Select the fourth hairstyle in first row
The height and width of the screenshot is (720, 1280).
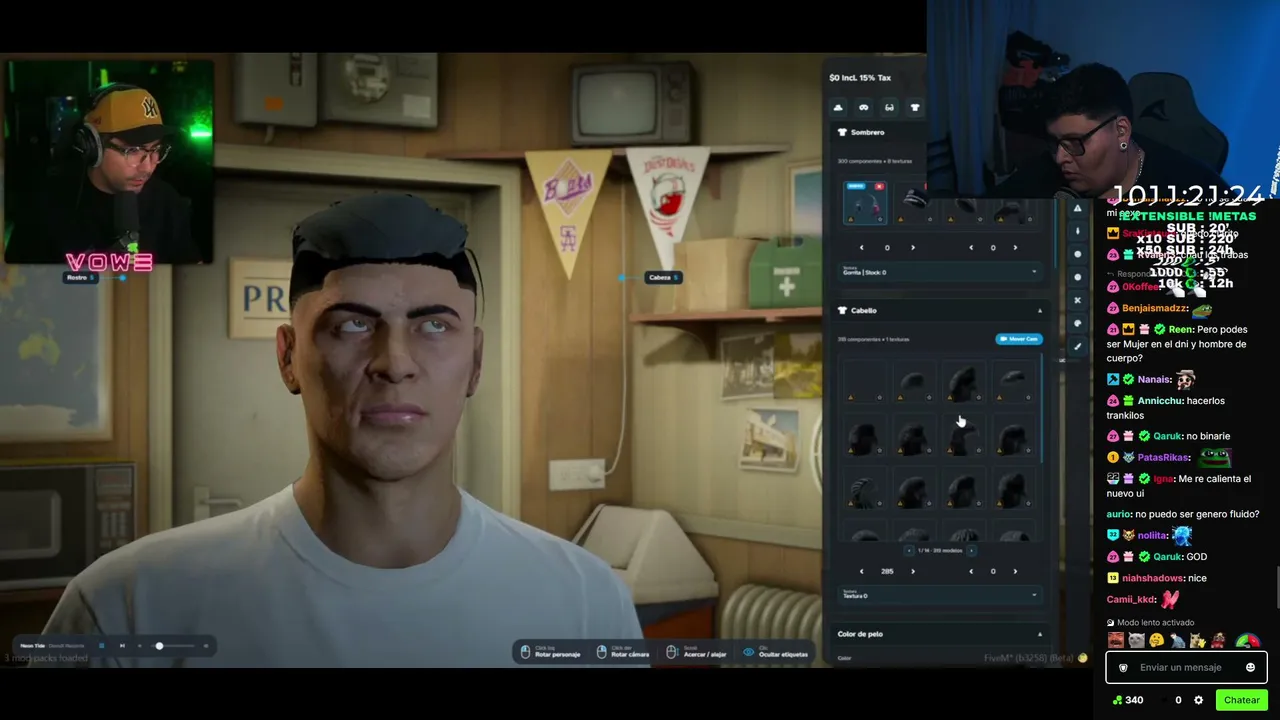pyautogui.click(x=1013, y=382)
